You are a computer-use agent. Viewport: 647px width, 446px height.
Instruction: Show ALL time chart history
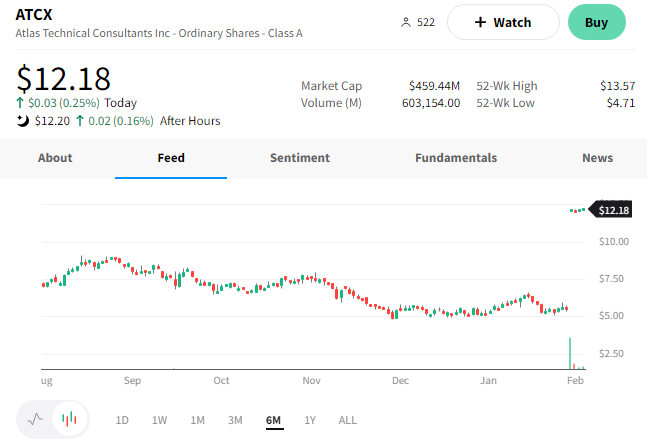347,420
